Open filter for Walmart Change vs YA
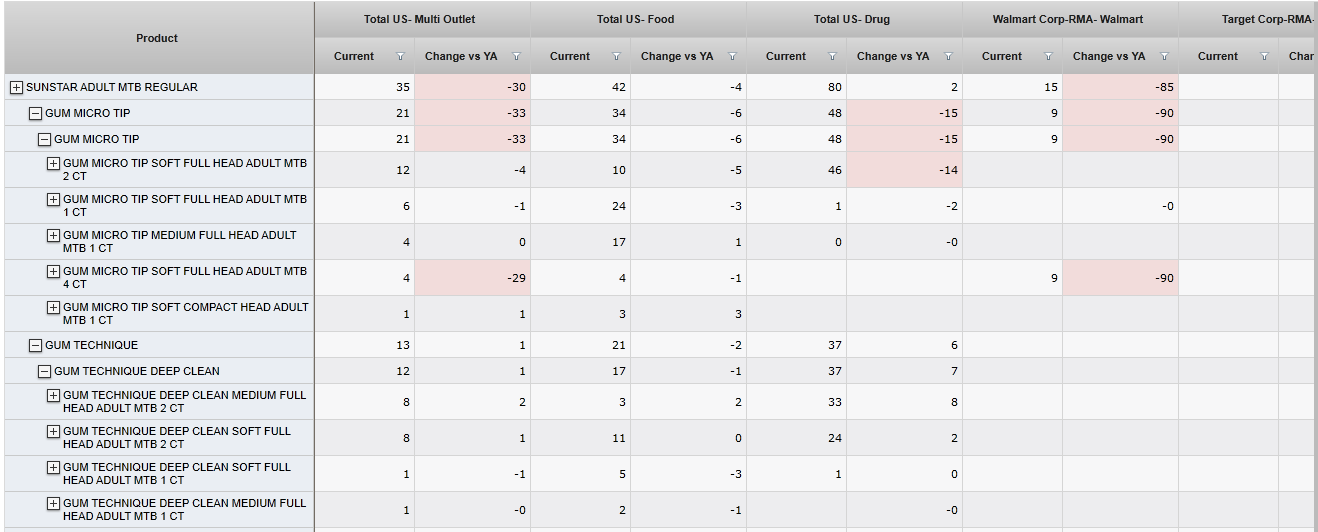The image size is (1318, 532). pos(1164,57)
